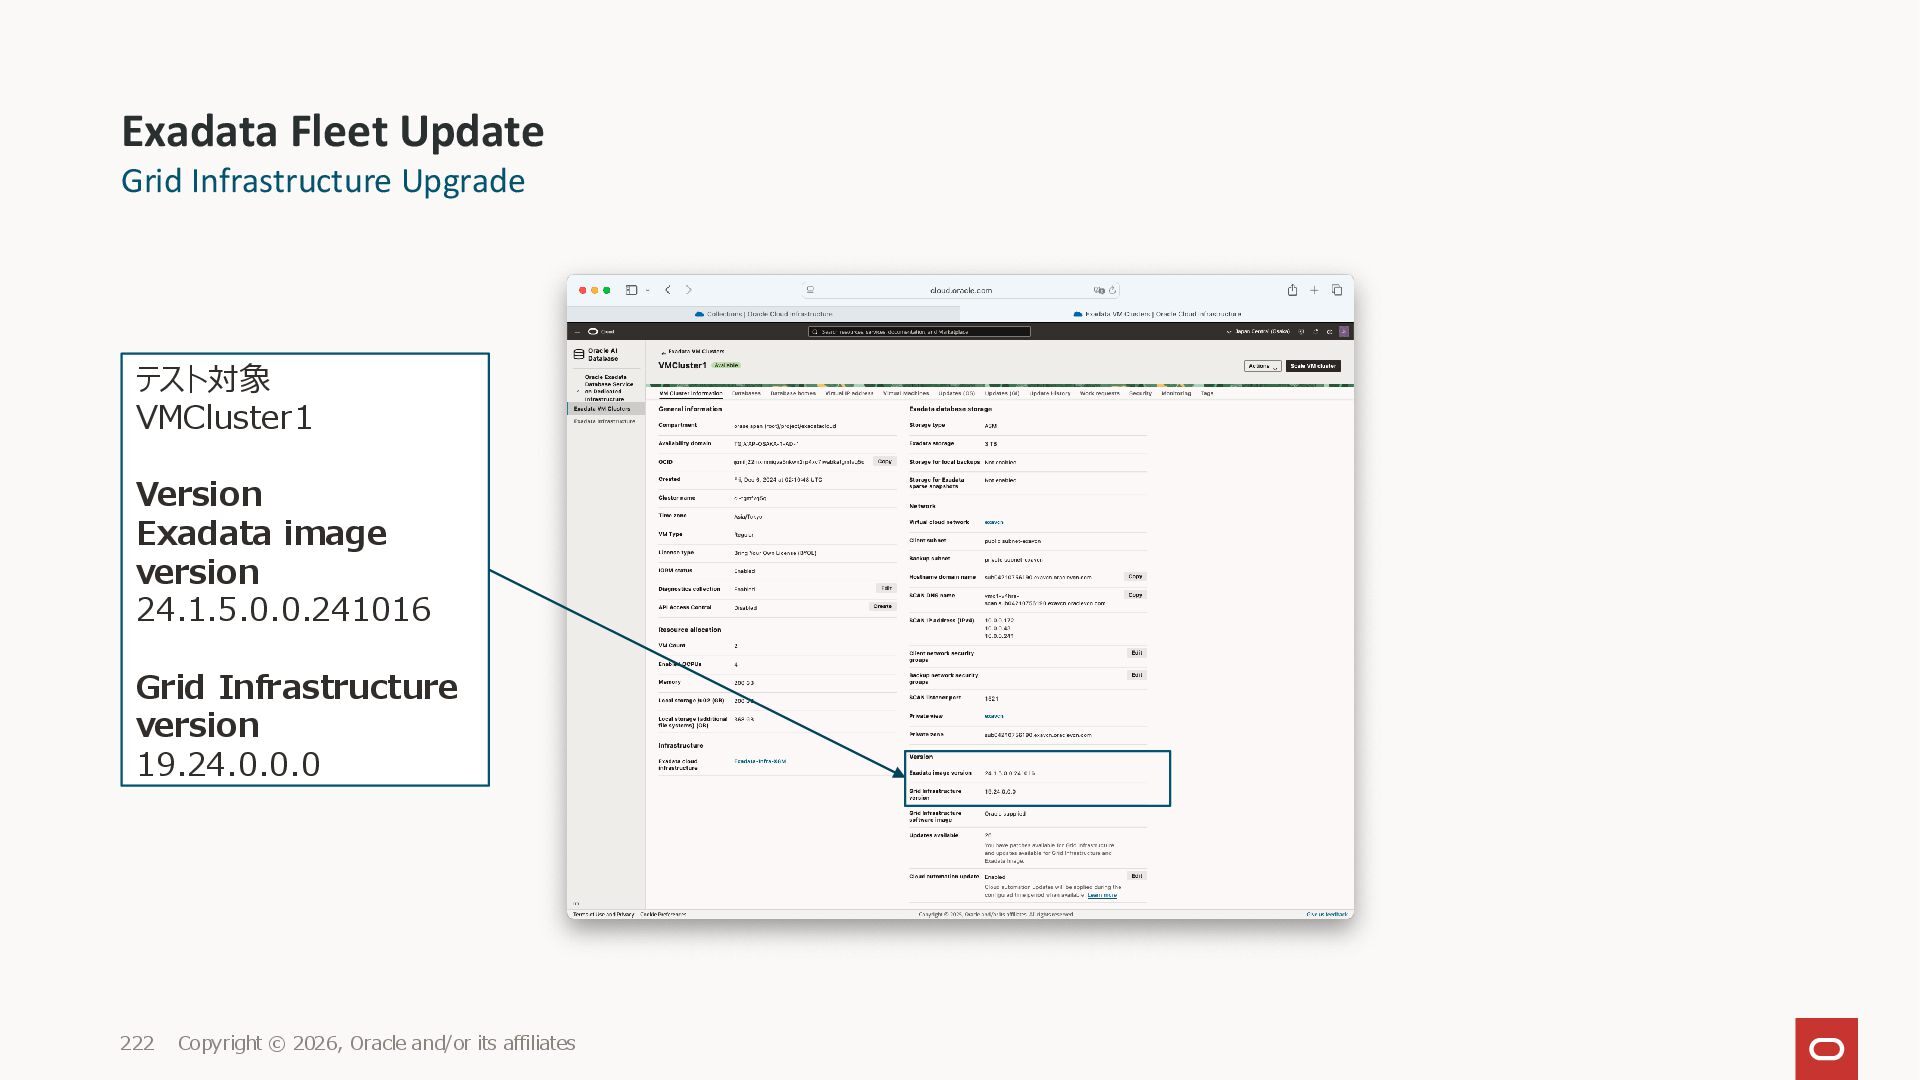Image resolution: width=1920 pixels, height=1080 pixels.
Task: Click the tab overview icon
Action: (1337, 290)
